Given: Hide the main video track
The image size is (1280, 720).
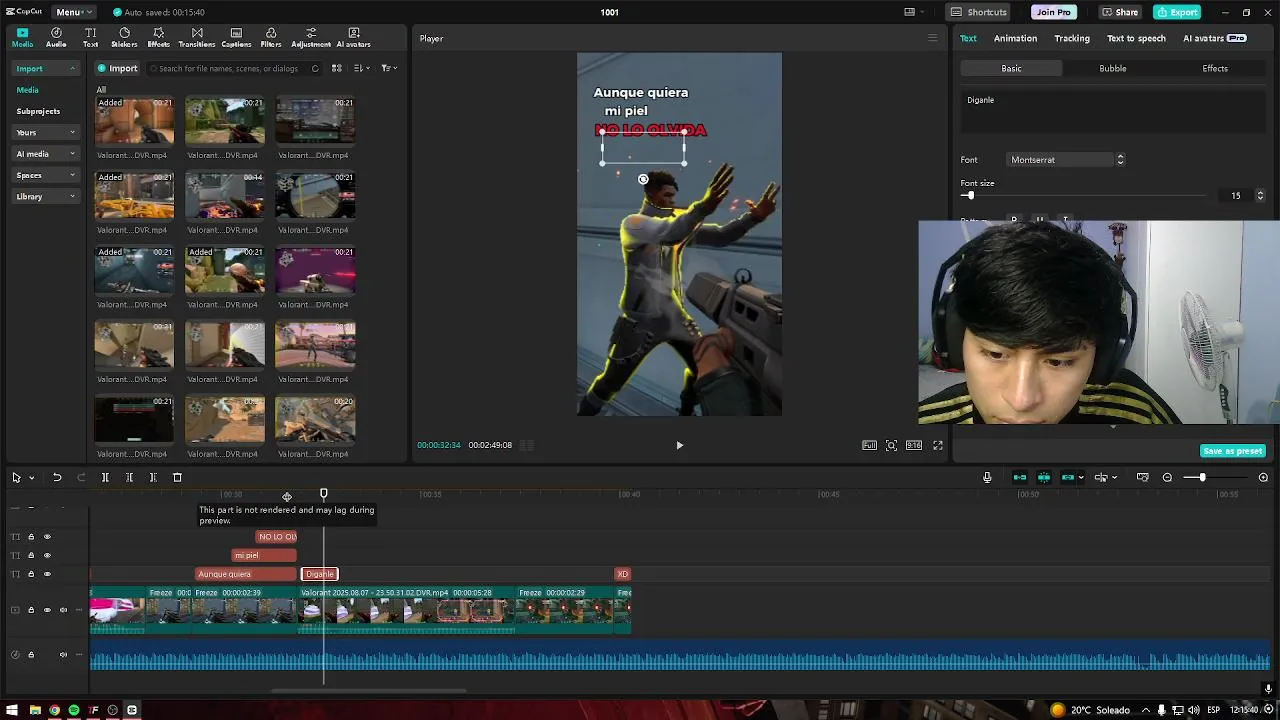Looking at the screenshot, I should pos(47,610).
